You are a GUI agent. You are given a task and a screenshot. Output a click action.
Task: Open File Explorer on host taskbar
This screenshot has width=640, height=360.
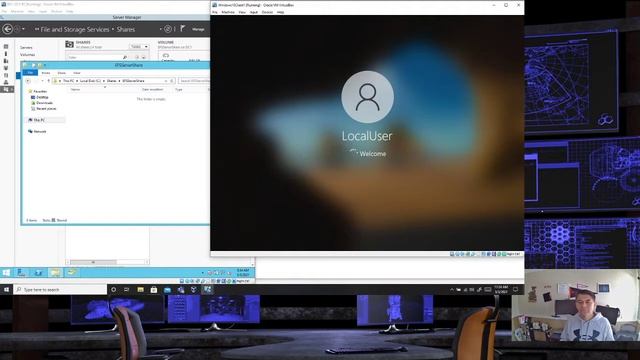(x=140, y=289)
